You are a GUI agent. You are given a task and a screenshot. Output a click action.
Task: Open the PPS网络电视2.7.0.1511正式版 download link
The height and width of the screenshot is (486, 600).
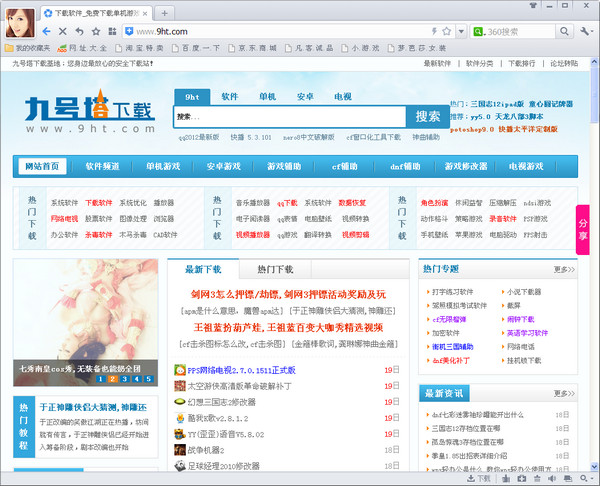241,370
